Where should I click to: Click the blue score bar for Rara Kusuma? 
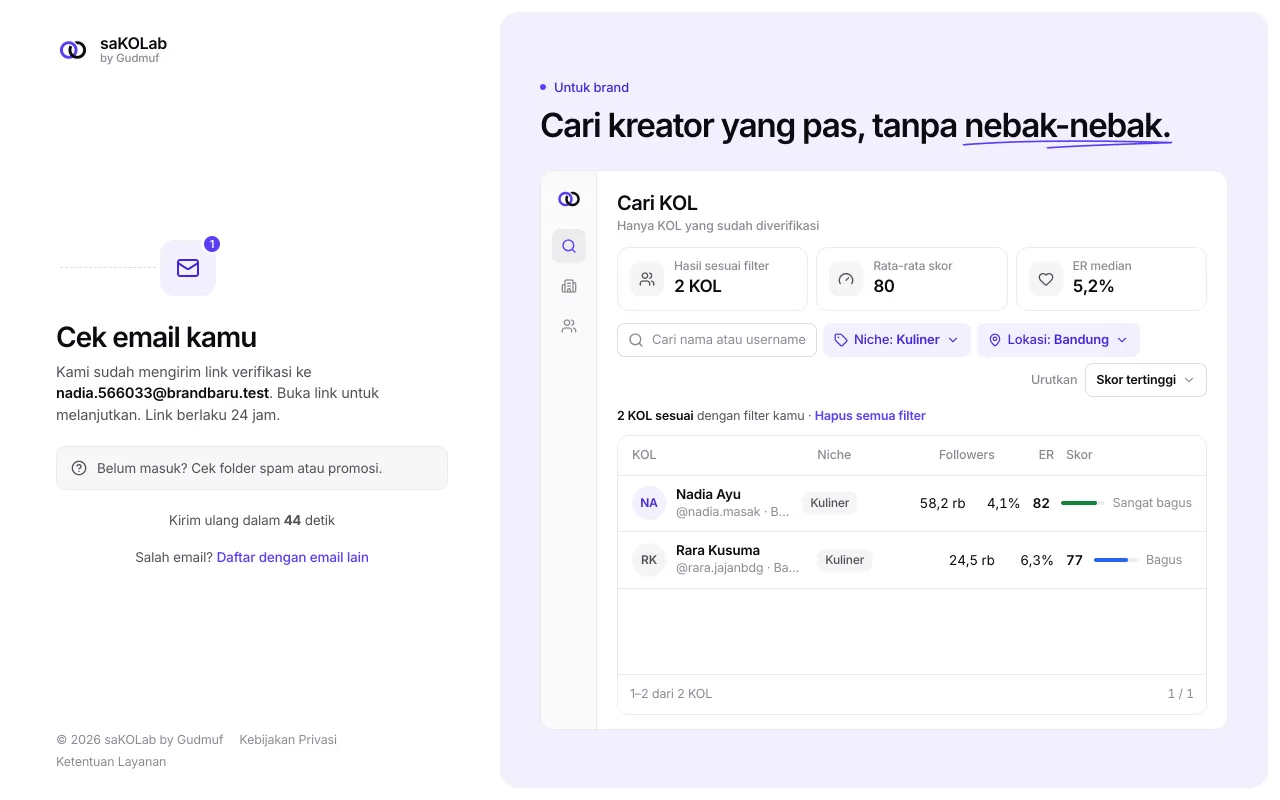coord(1116,560)
